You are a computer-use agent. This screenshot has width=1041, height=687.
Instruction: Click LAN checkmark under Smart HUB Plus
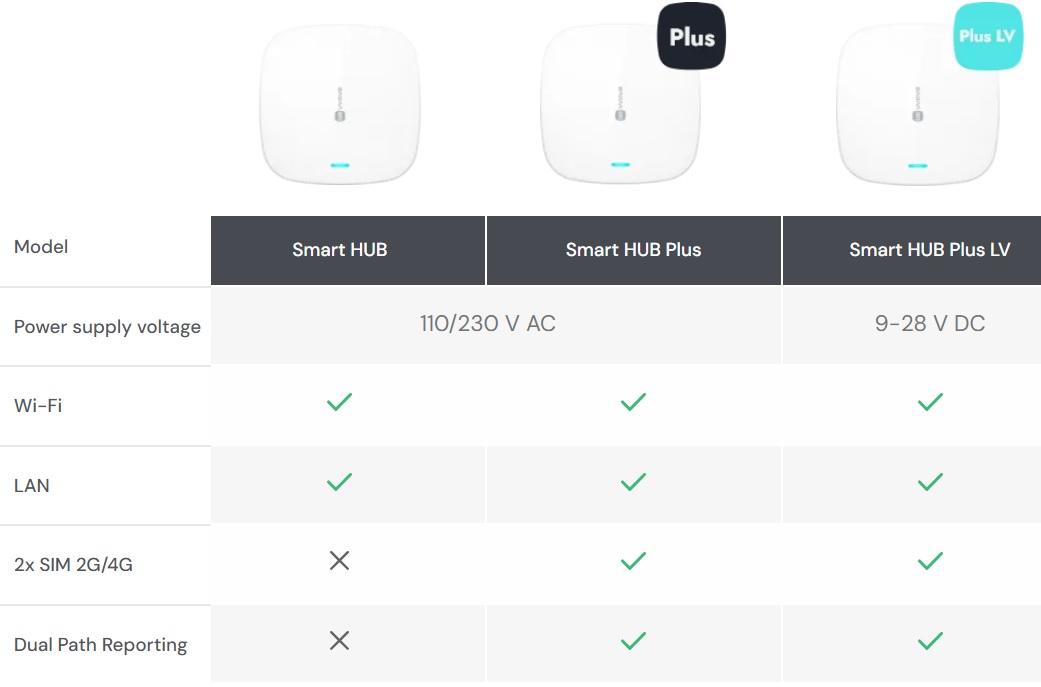point(633,482)
